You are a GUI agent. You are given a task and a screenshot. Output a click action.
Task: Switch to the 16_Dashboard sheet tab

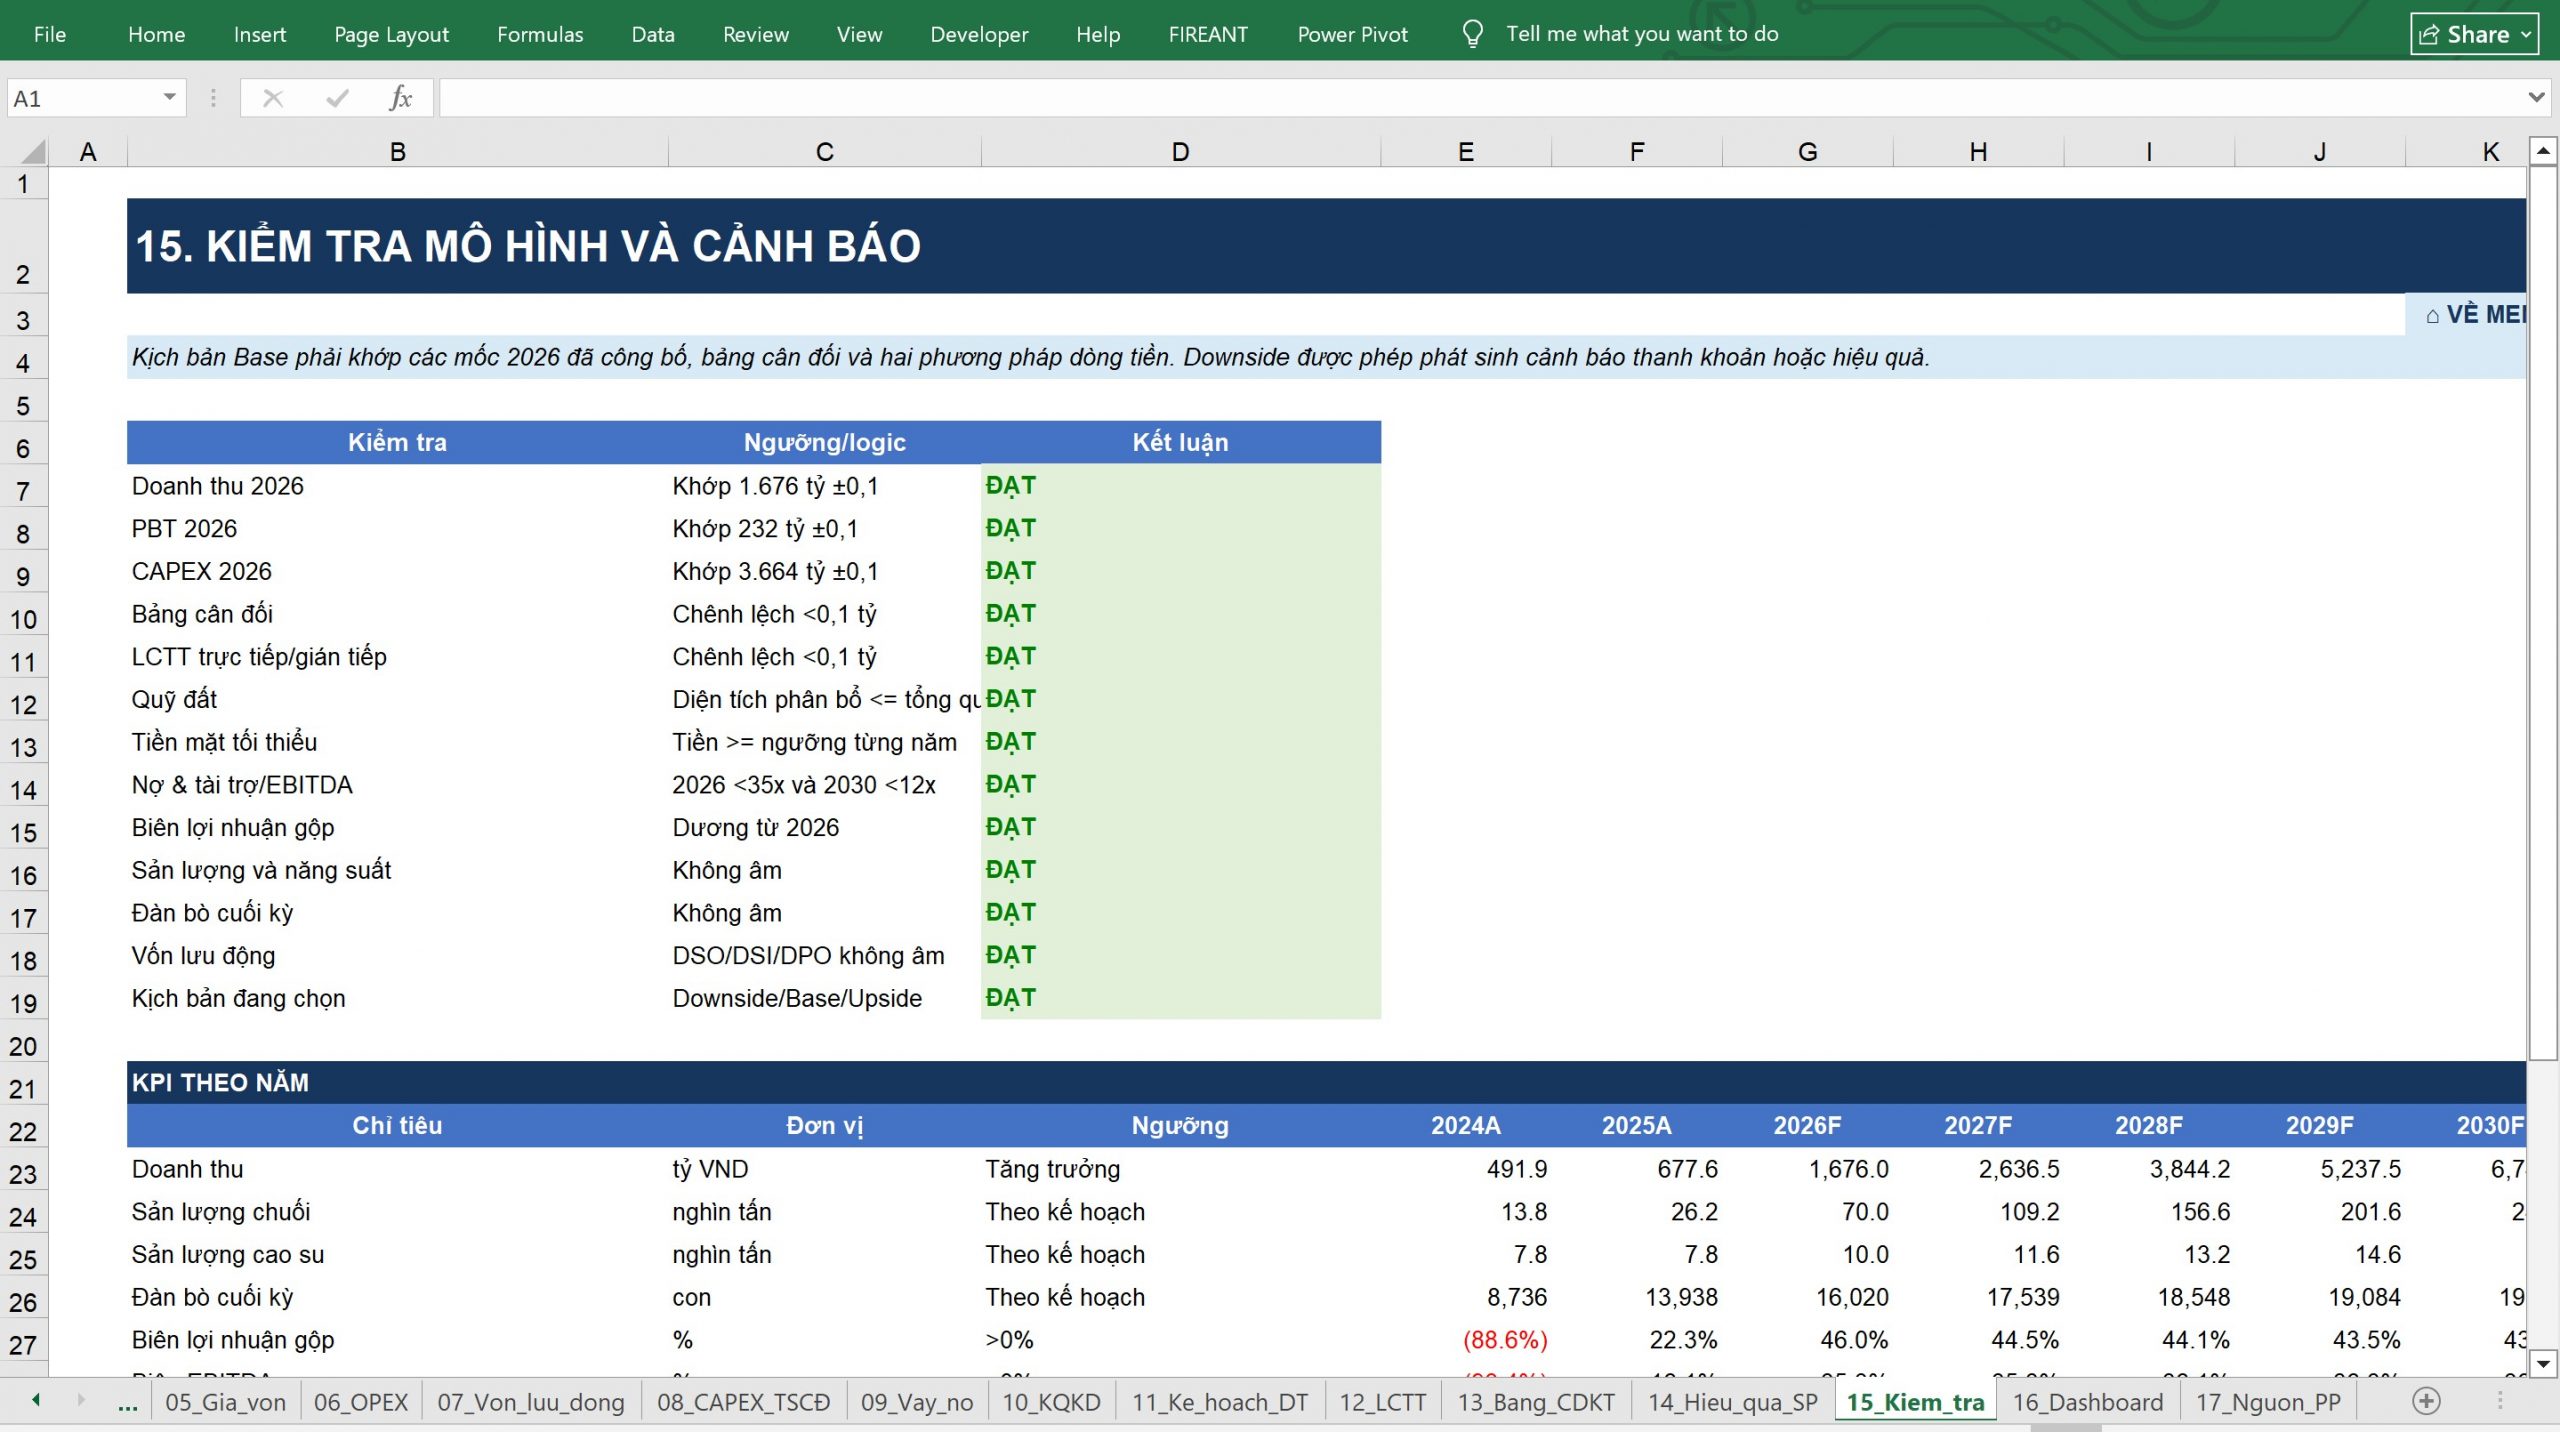point(2087,1402)
